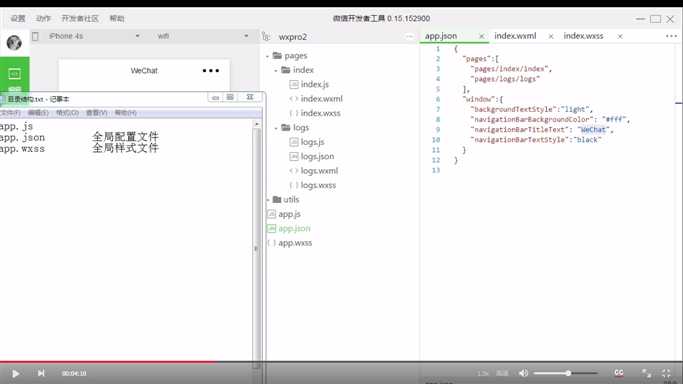The height and width of the screenshot is (384, 683).
Task: Open Notepad's 格式(O) menu
Action: pos(67,113)
